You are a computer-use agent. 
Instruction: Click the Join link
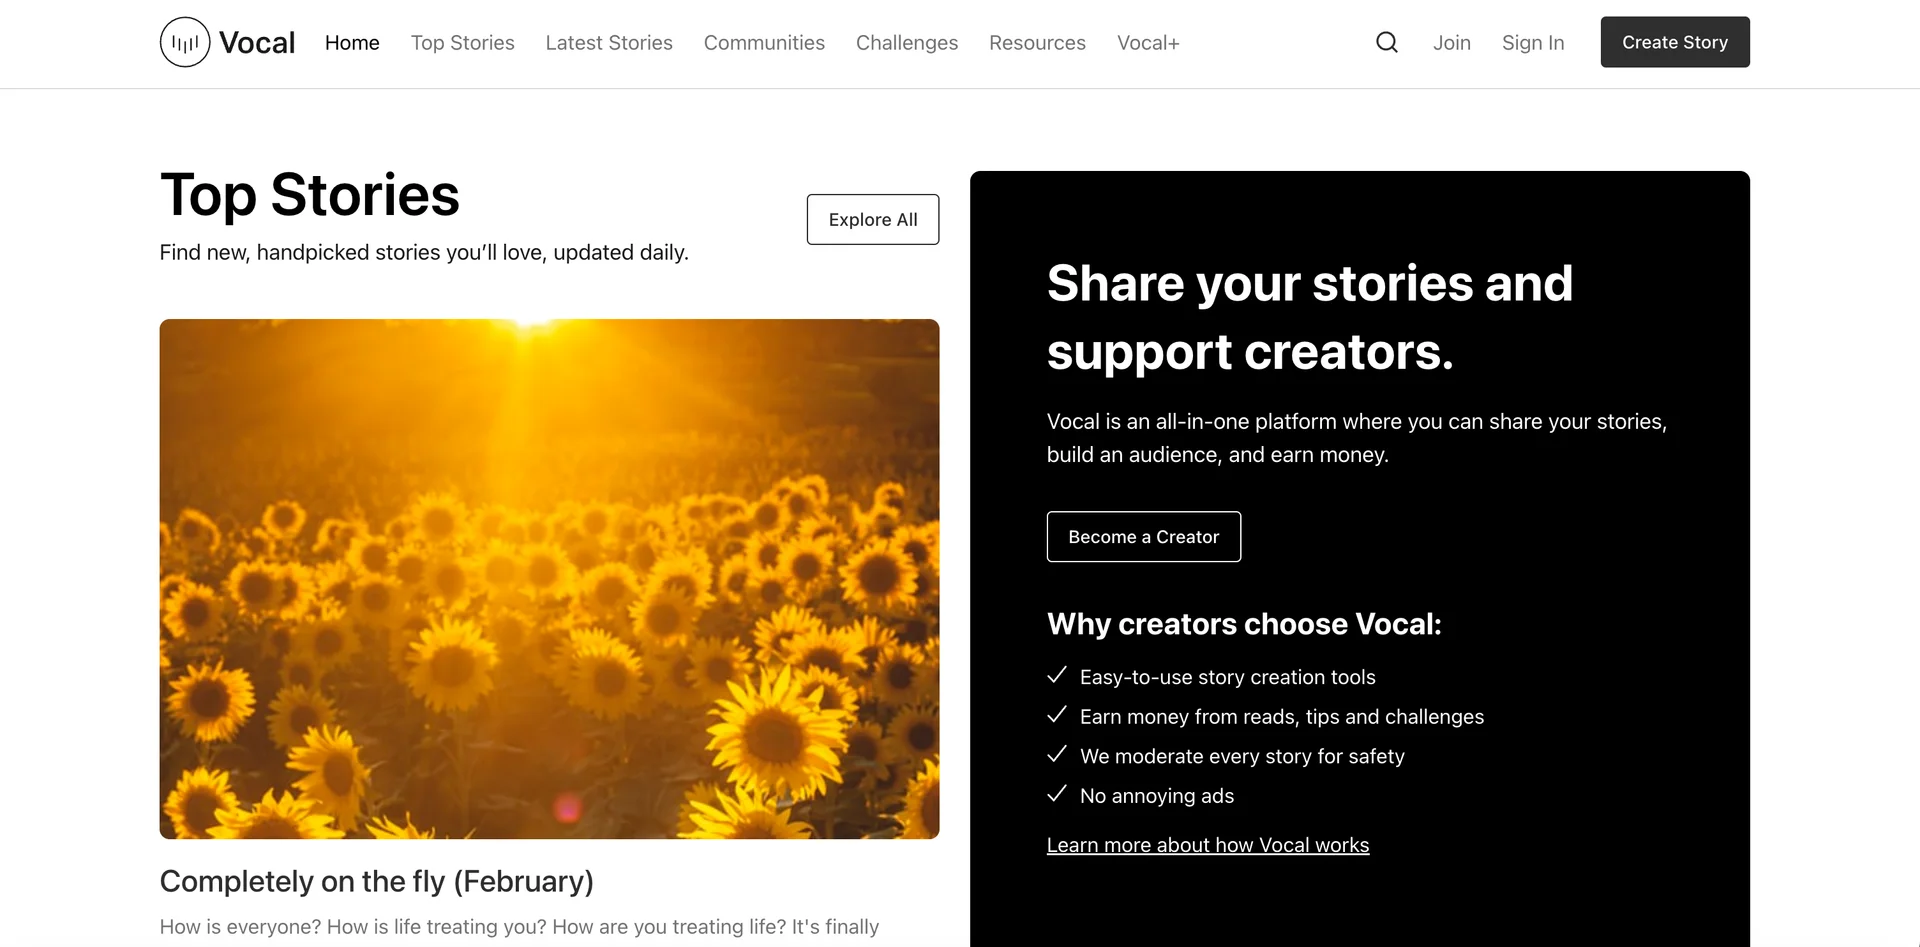(x=1452, y=42)
